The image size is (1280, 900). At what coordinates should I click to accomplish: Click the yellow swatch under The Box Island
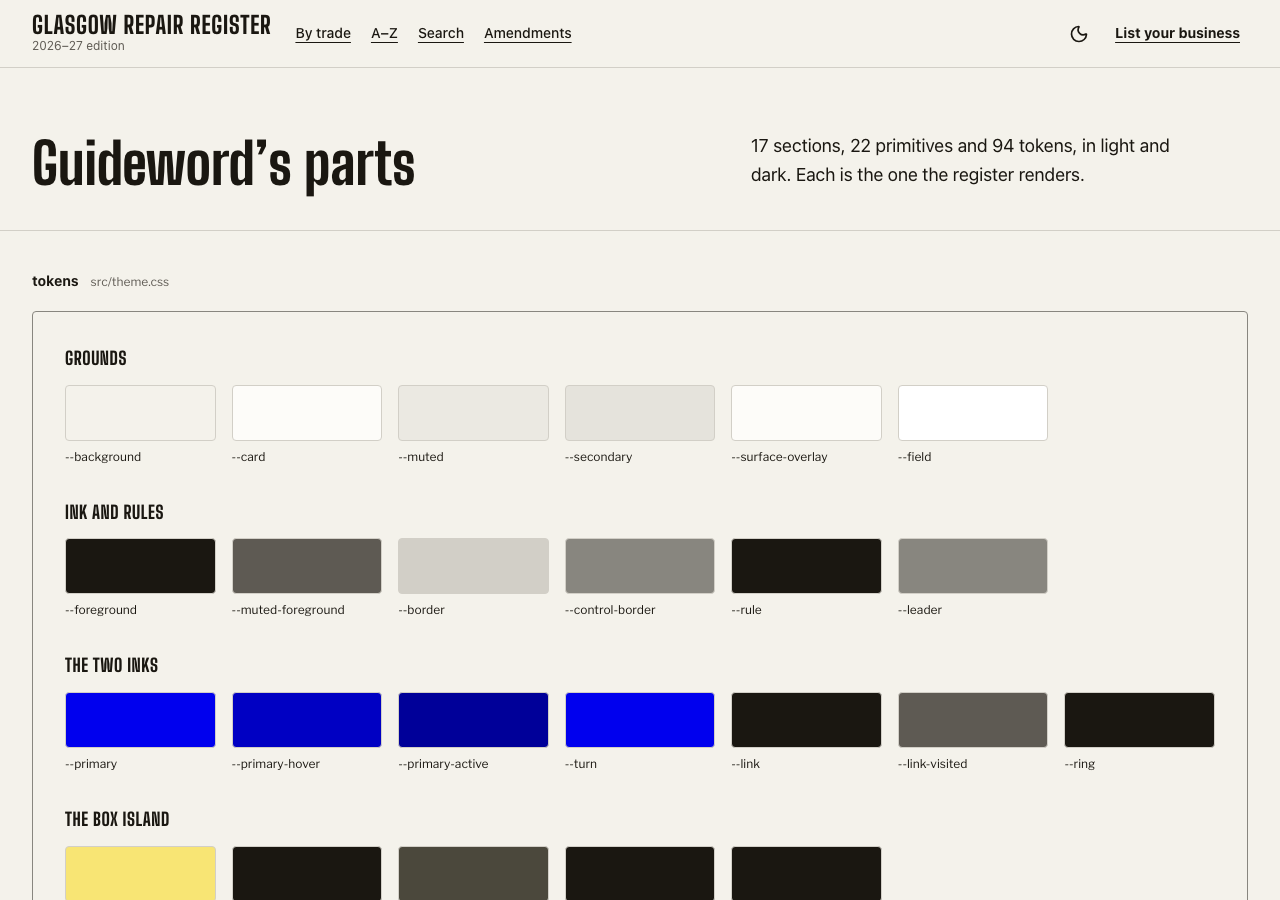click(x=140, y=873)
